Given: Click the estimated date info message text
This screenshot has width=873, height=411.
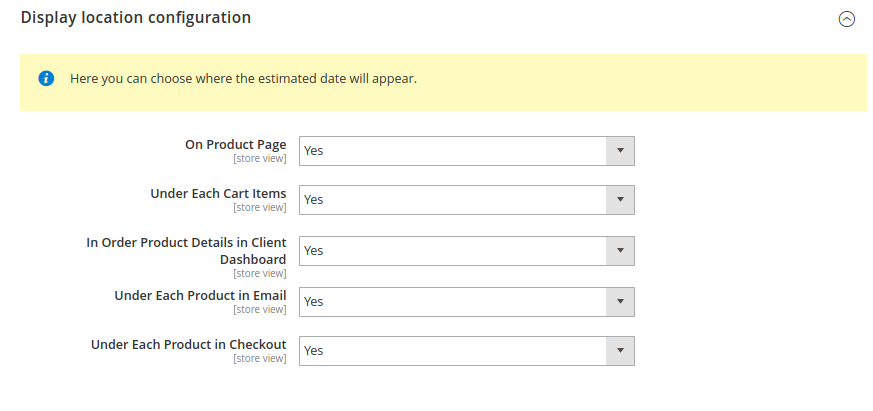Looking at the screenshot, I should point(243,79).
